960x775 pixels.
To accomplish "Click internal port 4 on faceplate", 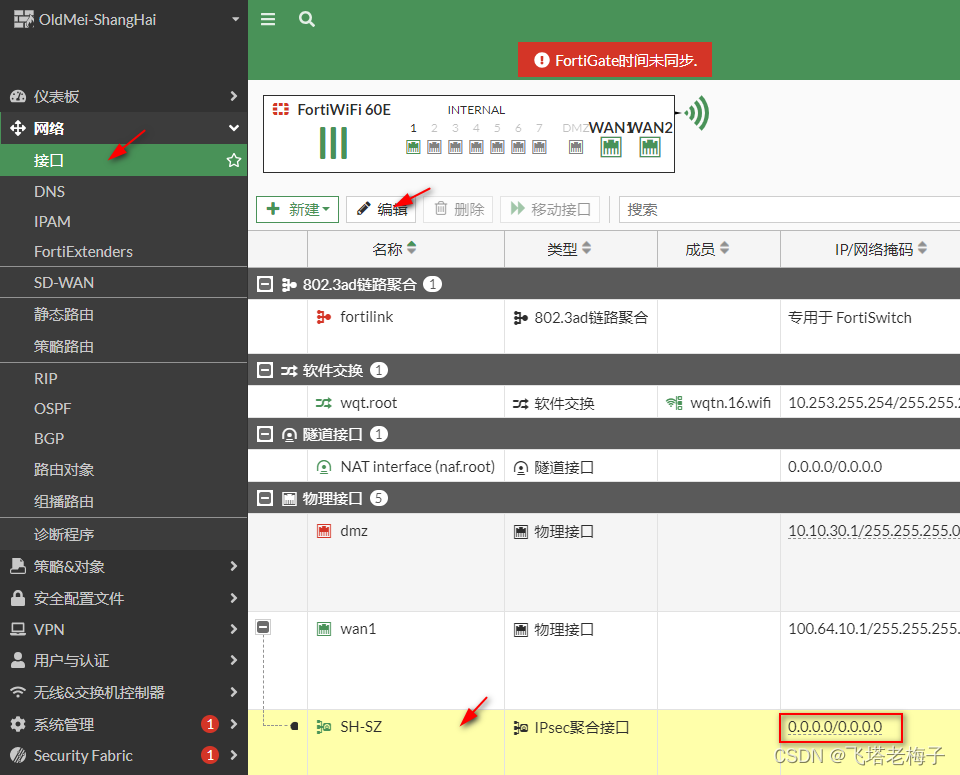I will pos(476,147).
